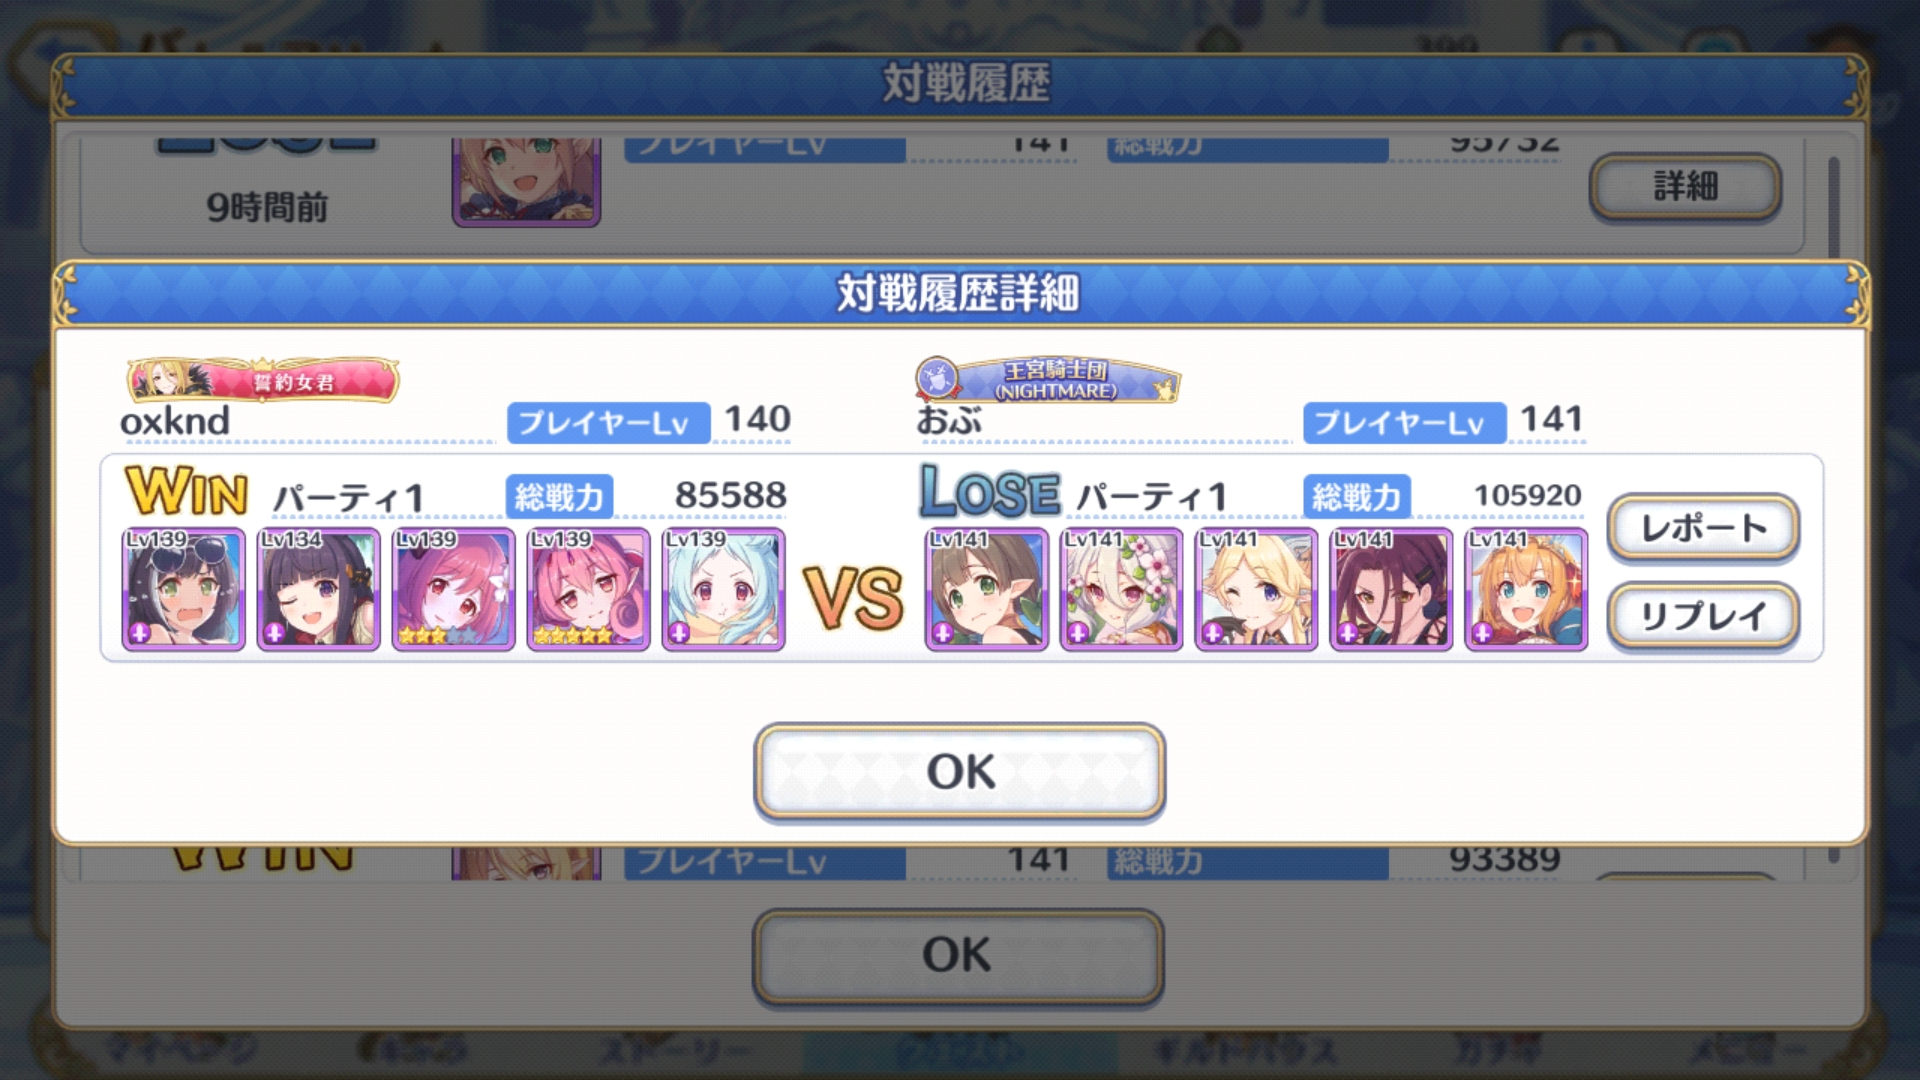This screenshot has width=1920, height=1080.
Task: Select the five-star pink-haired headphone character
Action: 588,589
